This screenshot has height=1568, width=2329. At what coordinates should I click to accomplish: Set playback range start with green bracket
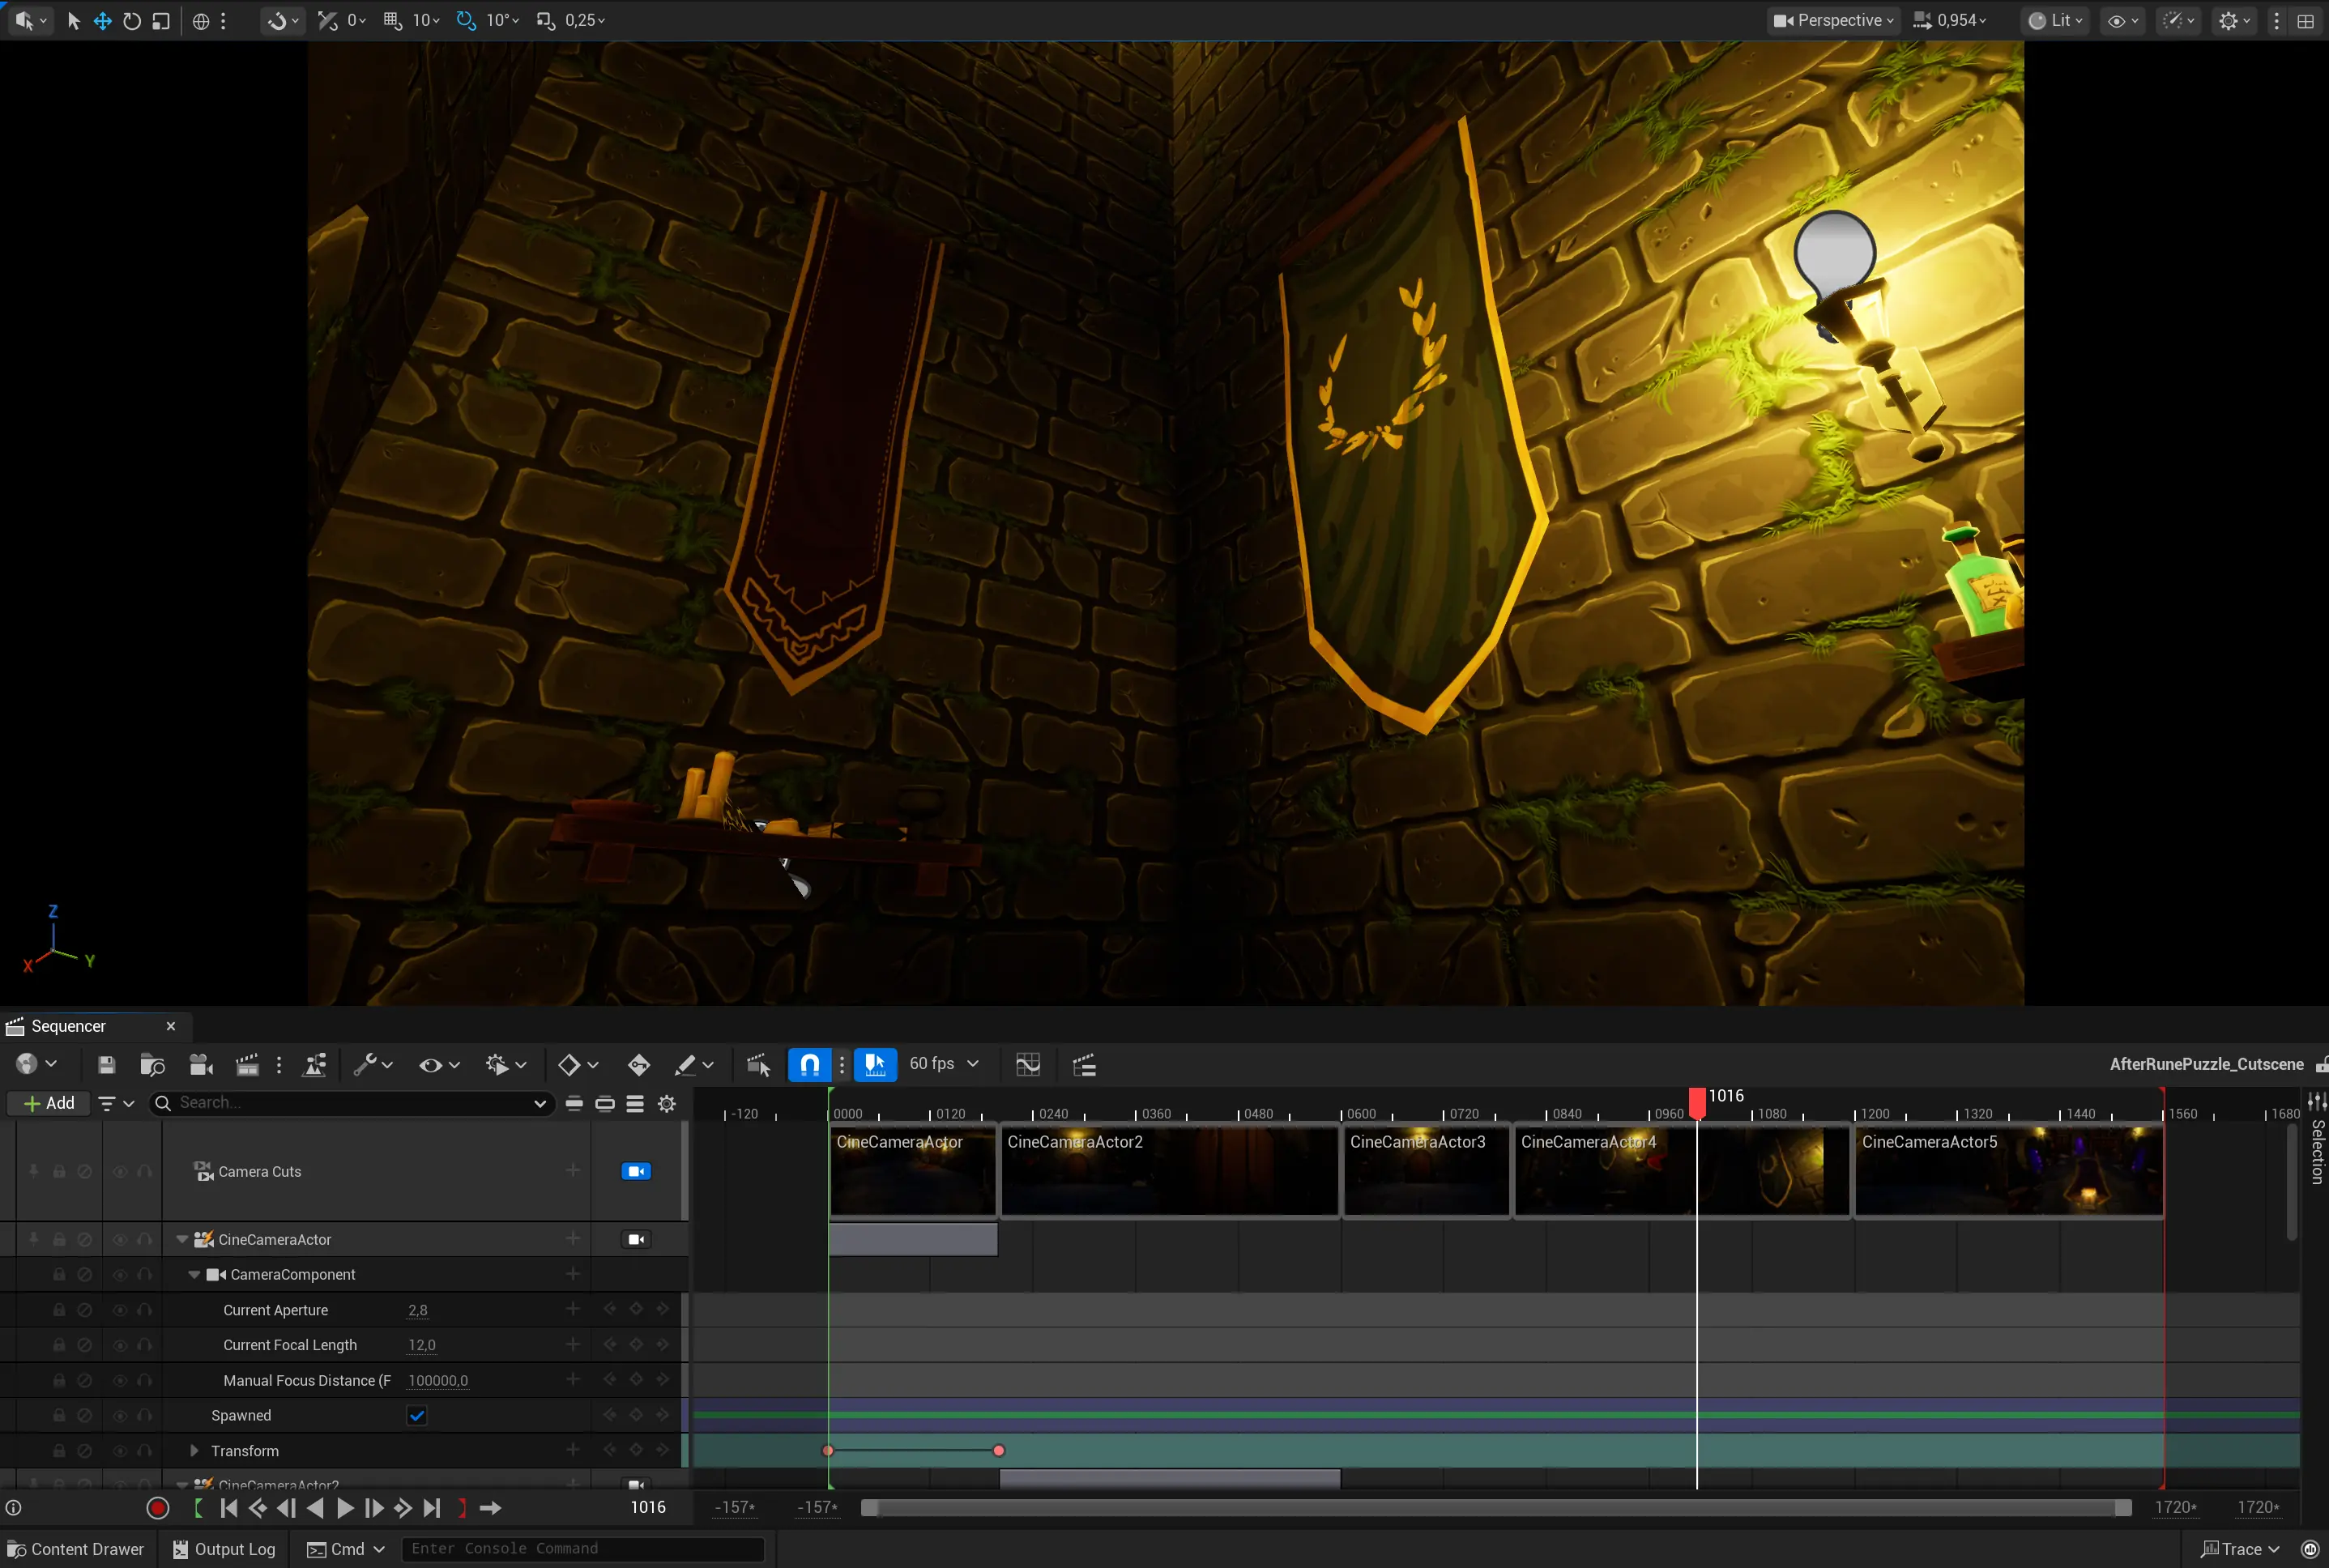click(198, 1507)
